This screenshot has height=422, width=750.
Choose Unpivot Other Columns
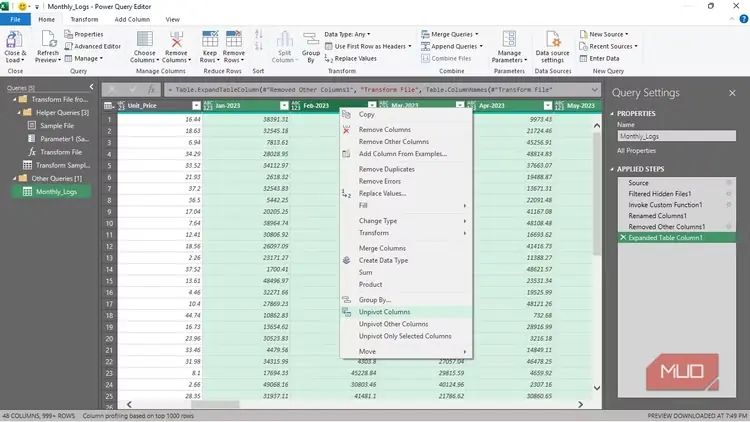point(406,324)
